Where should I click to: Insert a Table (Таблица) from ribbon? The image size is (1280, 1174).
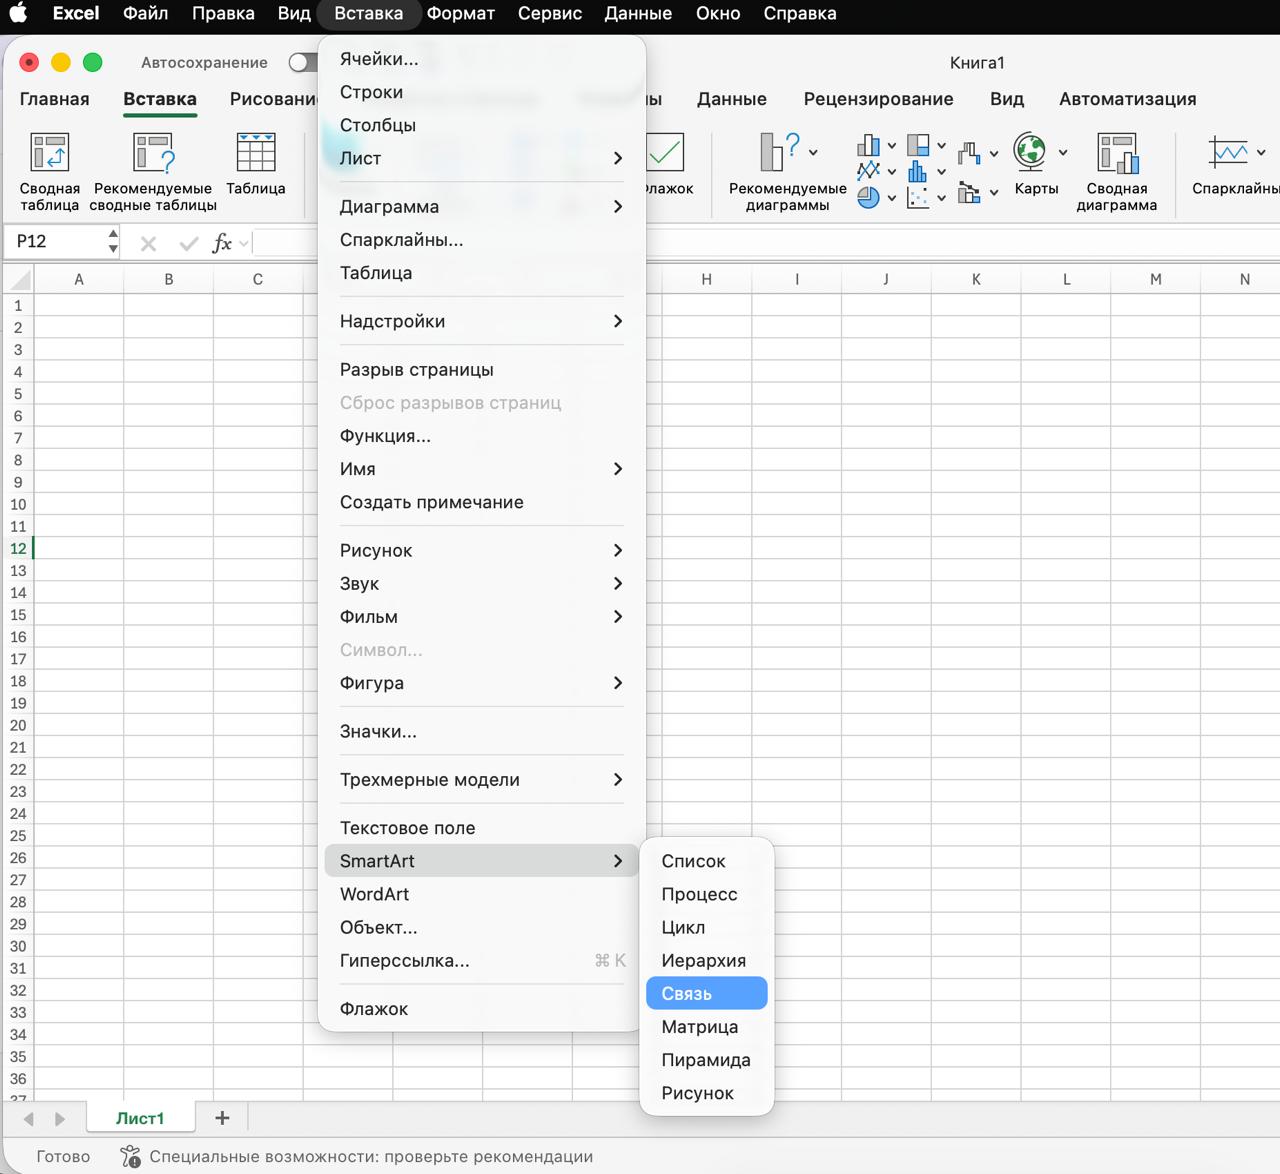255,154
